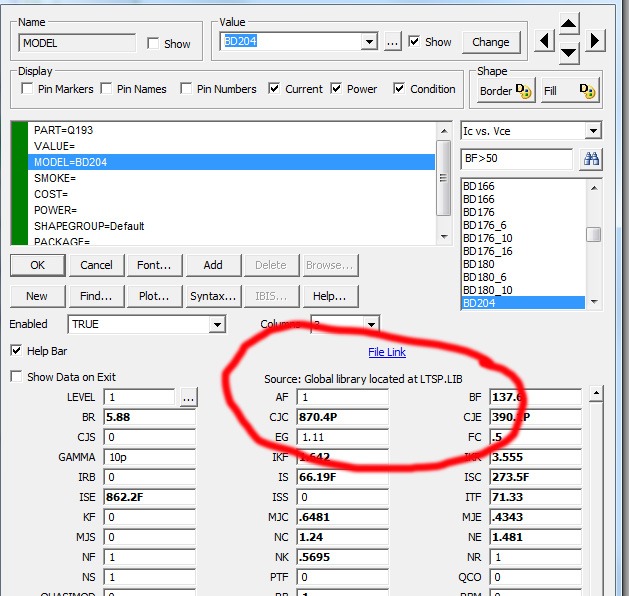
Task: Click the down arrow navigation button
Action: tap(568, 53)
